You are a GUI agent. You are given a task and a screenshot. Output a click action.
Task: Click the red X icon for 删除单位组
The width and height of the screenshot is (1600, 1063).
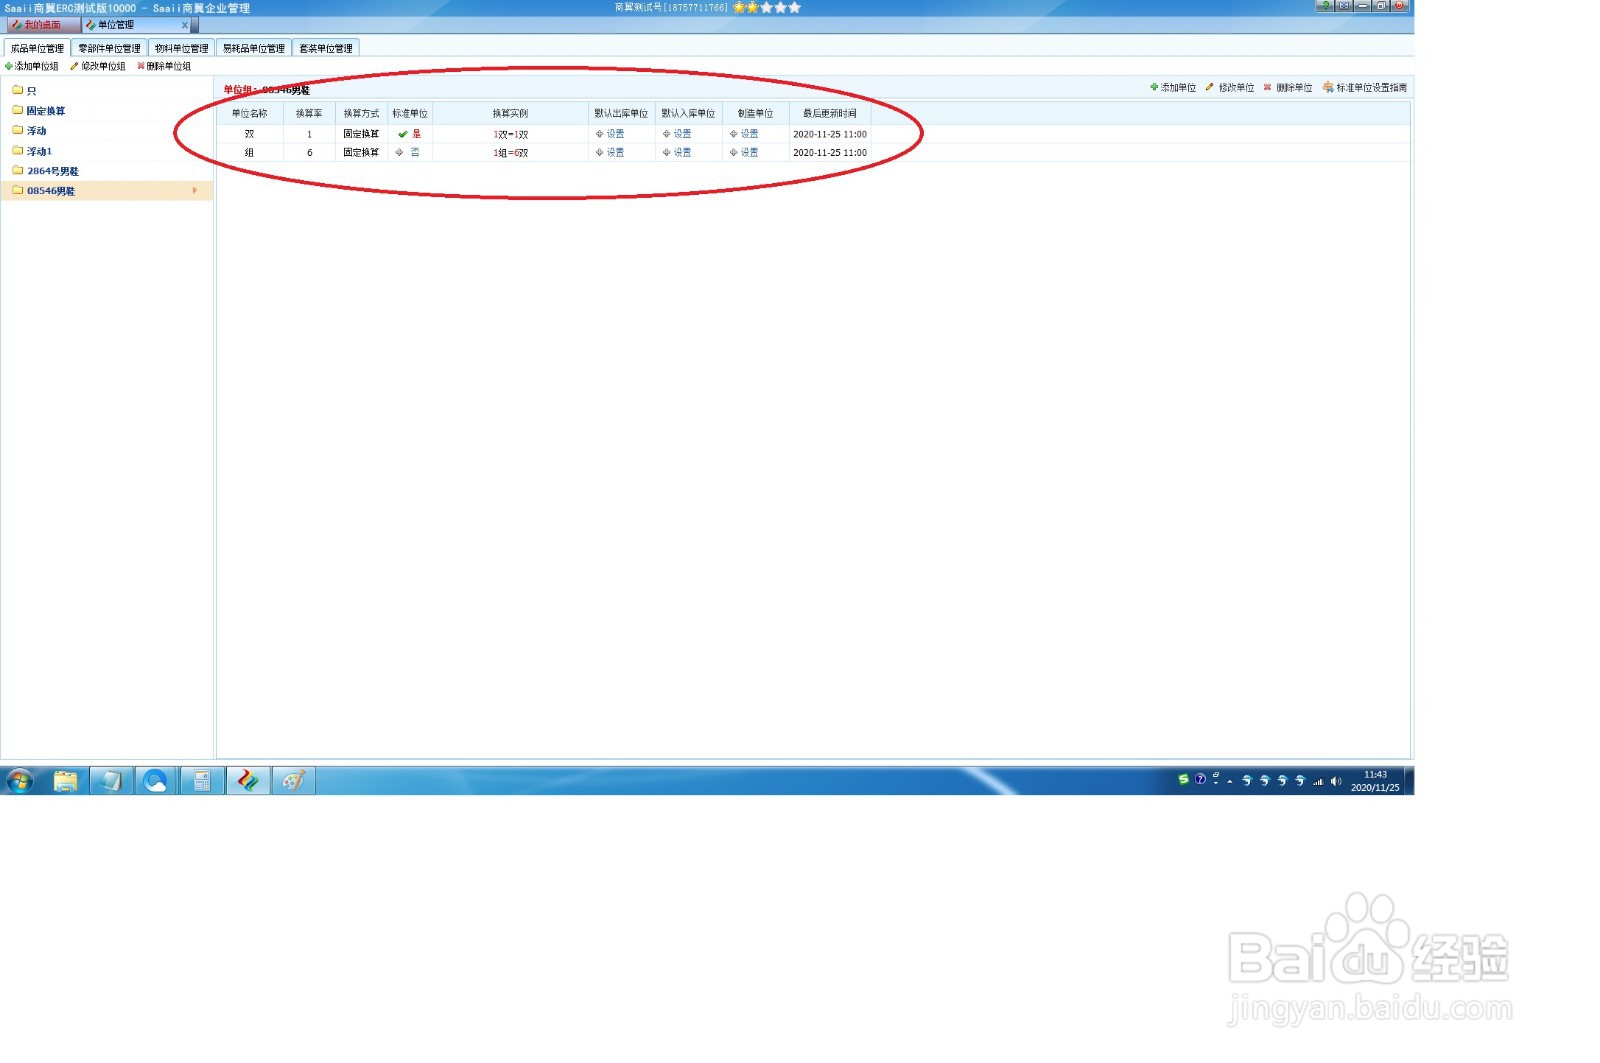(141, 67)
